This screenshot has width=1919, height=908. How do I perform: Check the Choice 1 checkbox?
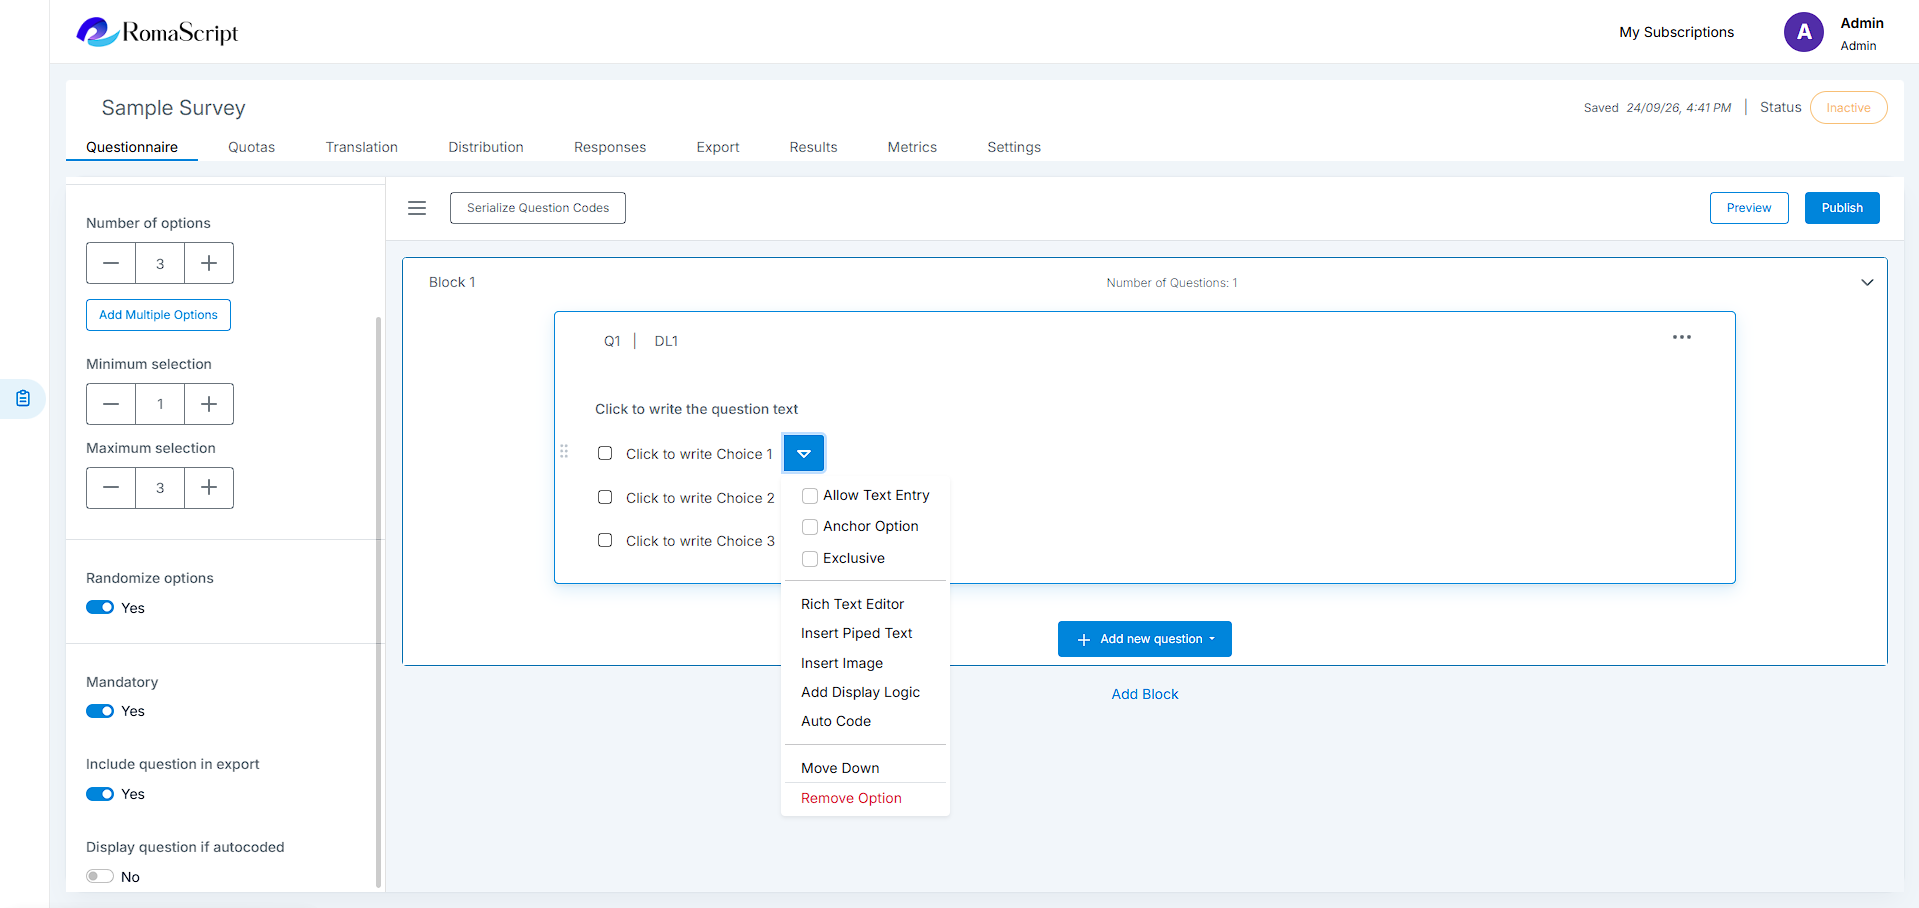tap(605, 453)
